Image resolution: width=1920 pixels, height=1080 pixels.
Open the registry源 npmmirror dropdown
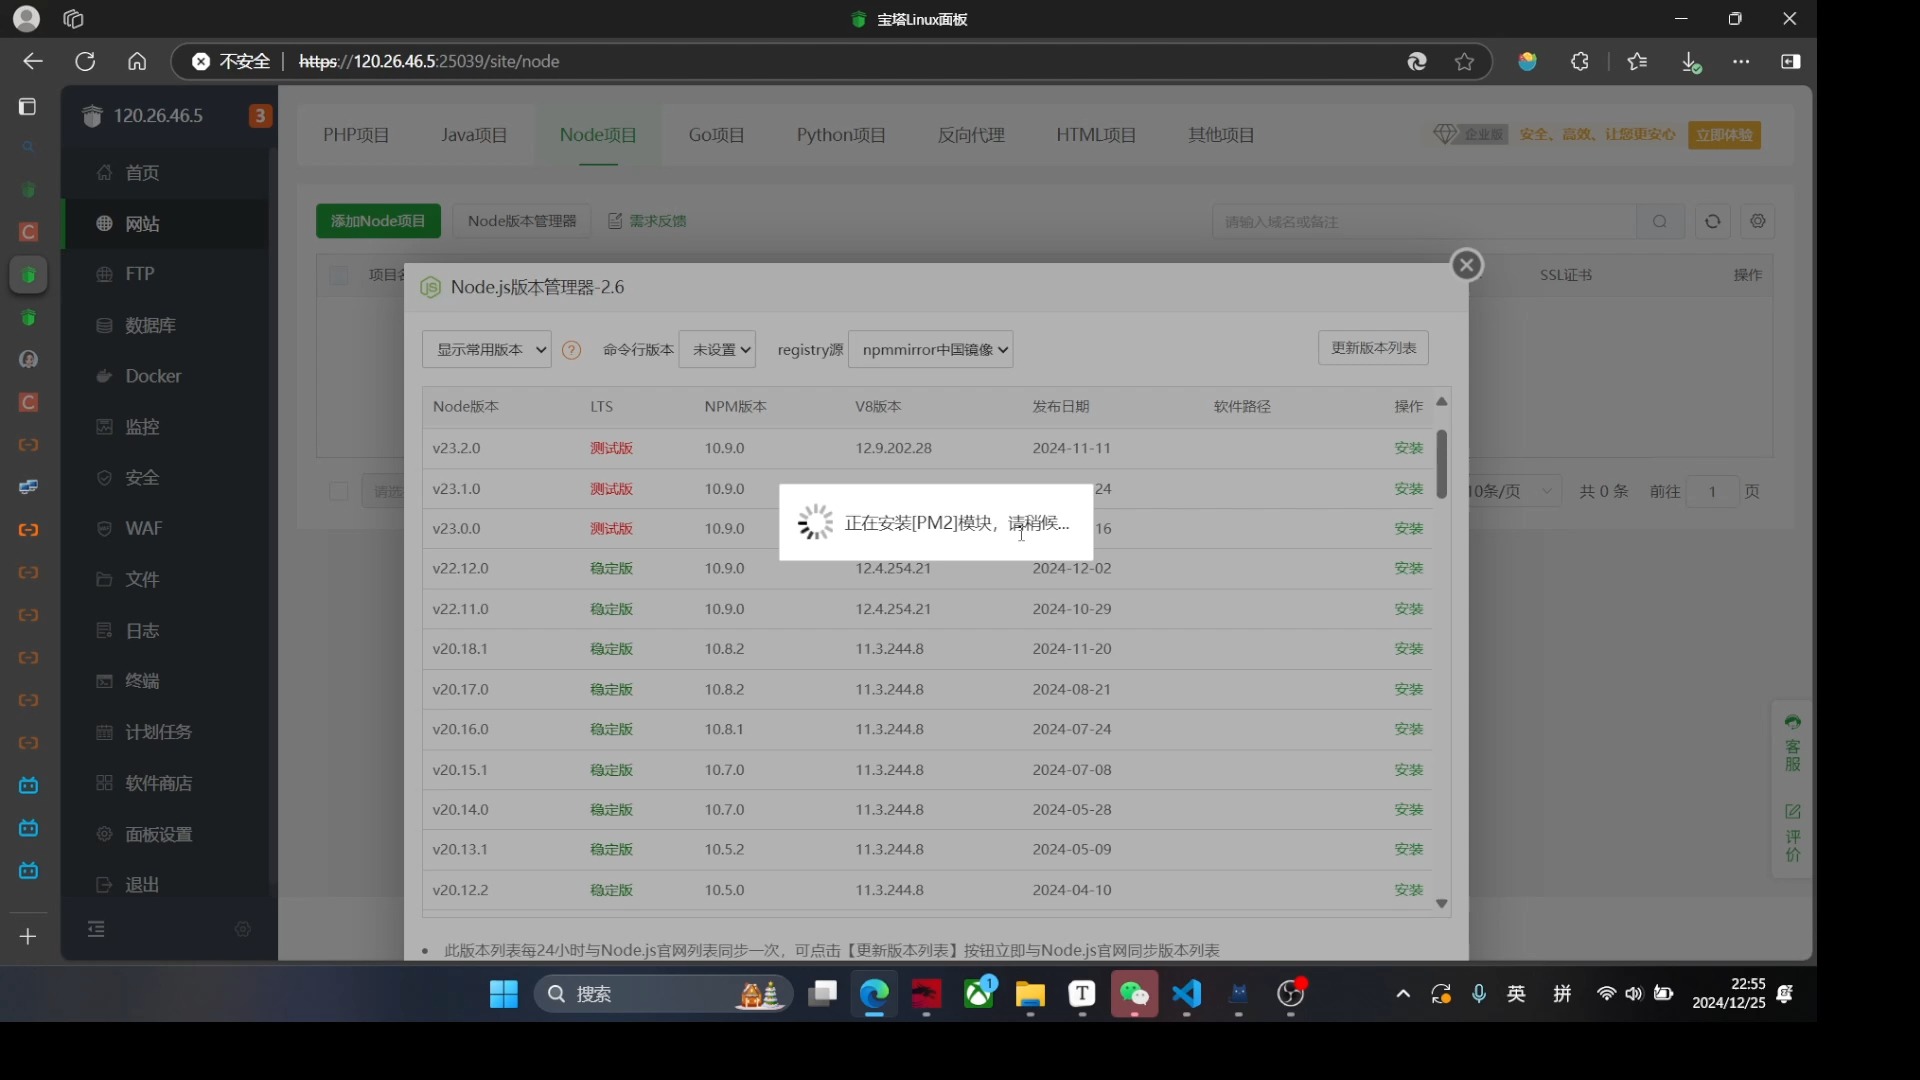[x=930, y=350]
